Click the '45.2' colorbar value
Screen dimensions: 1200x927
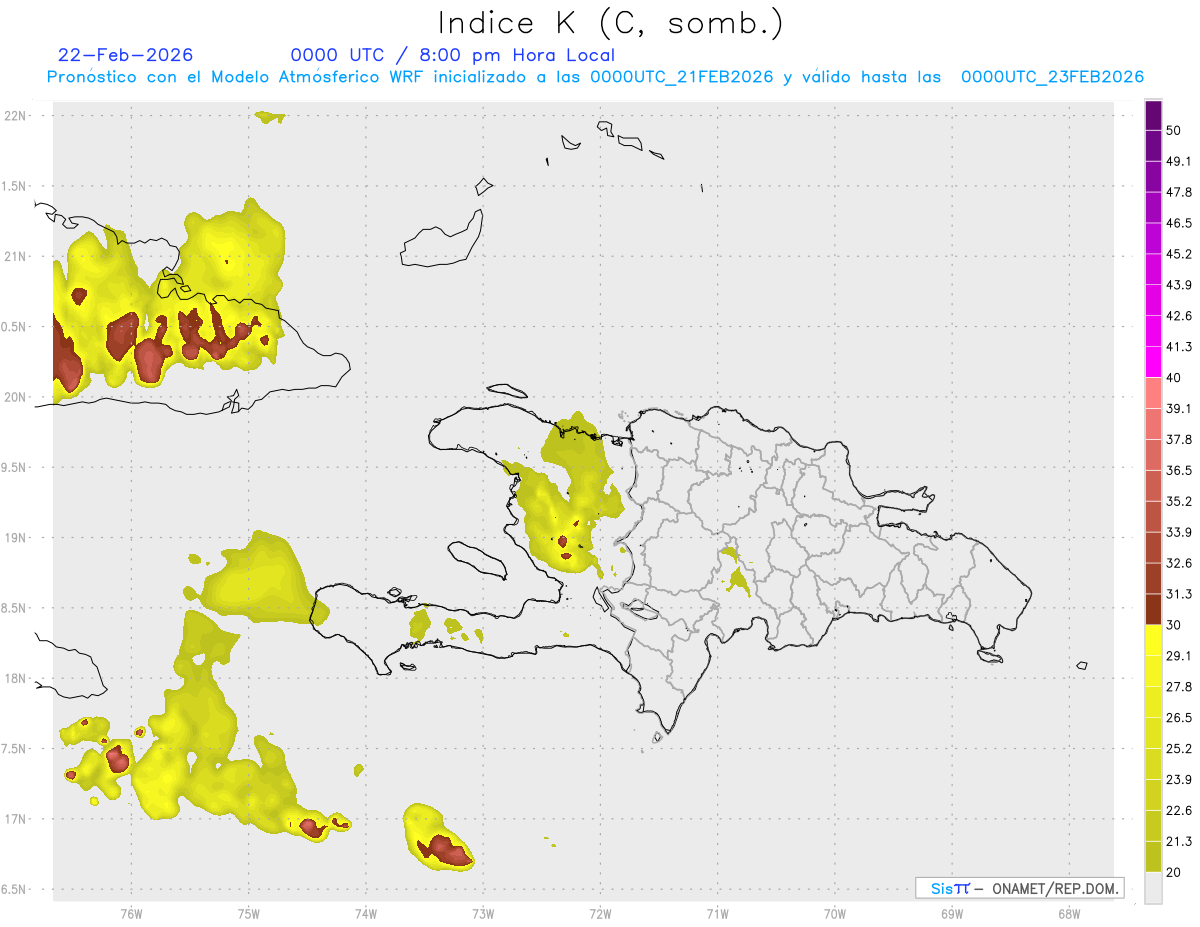(1180, 254)
